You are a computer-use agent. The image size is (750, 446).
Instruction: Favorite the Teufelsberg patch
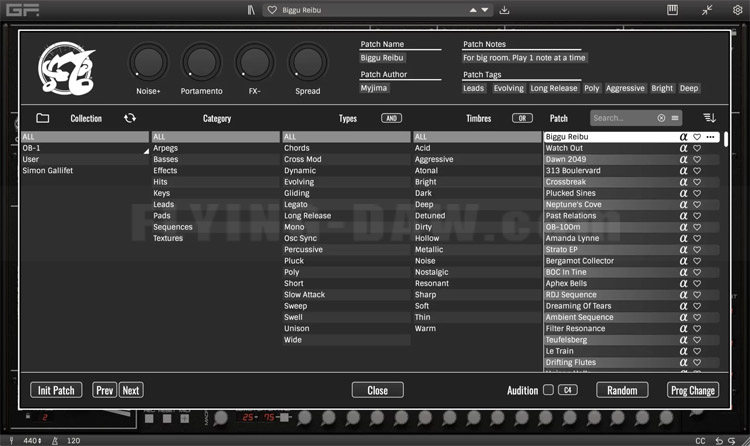(x=697, y=340)
